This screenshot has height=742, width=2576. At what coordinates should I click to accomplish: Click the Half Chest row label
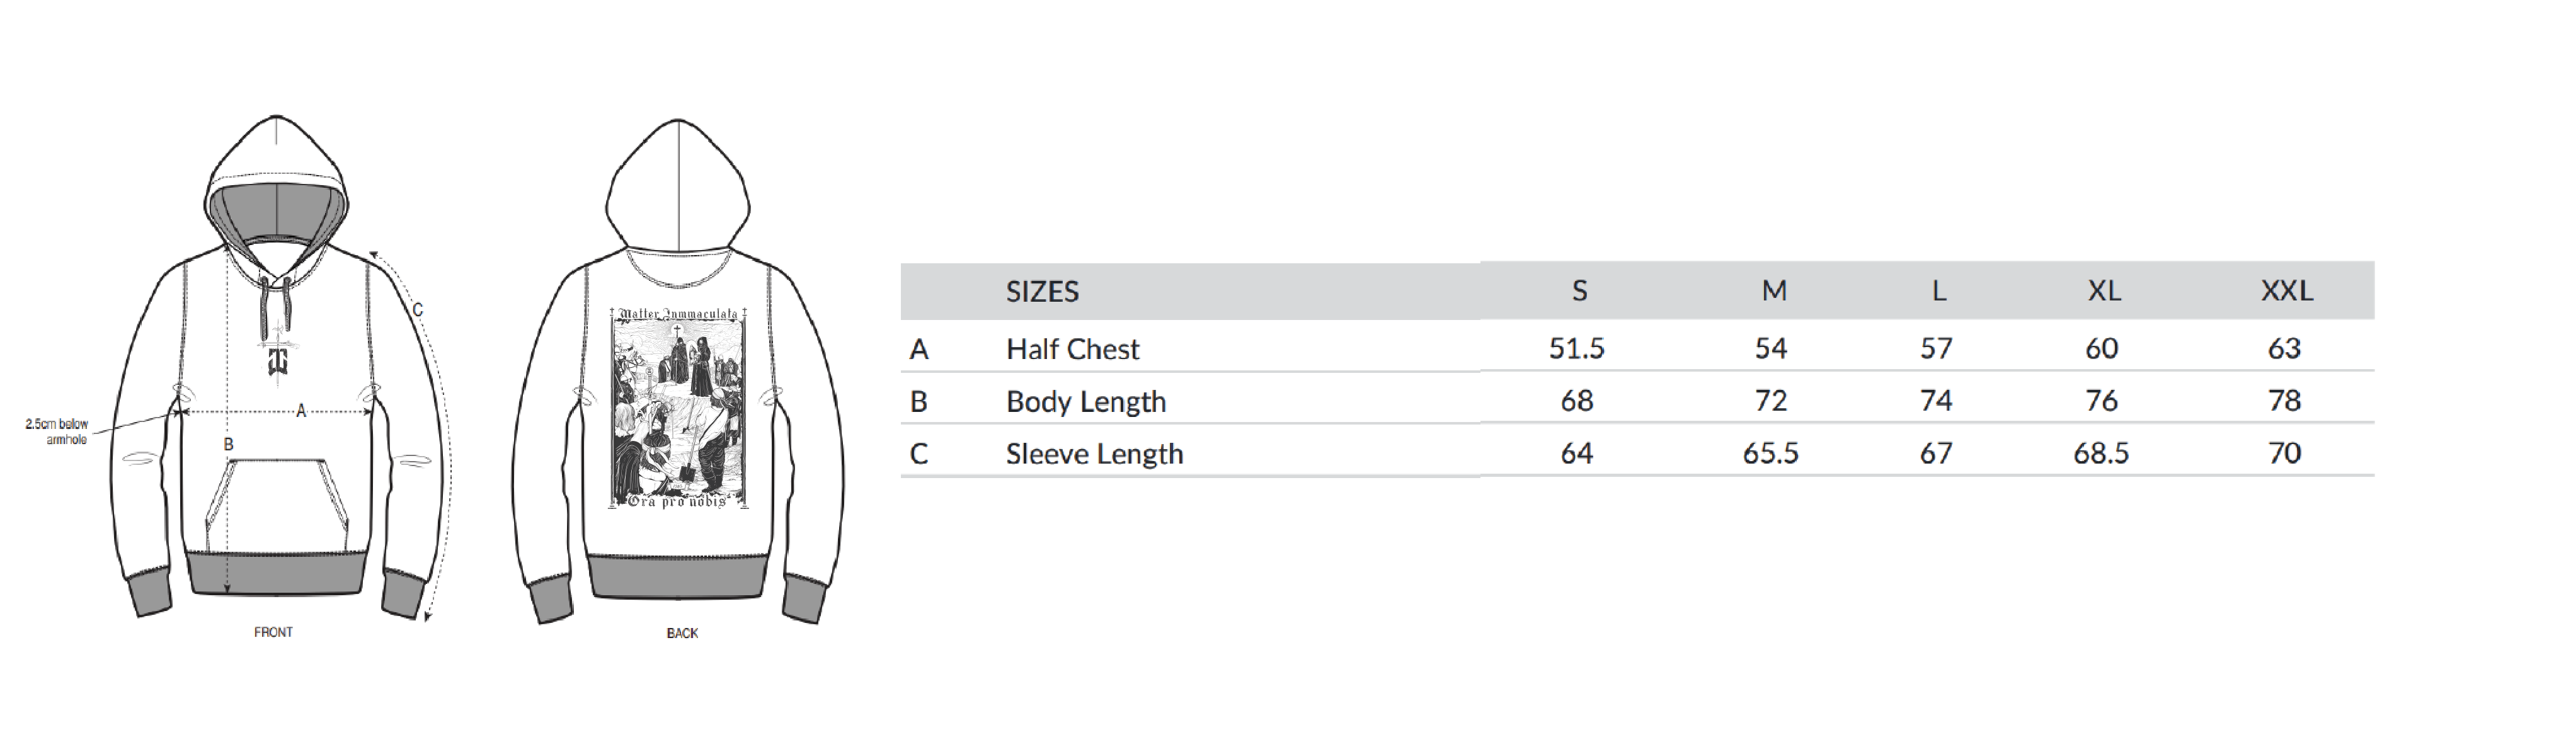(1072, 349)
